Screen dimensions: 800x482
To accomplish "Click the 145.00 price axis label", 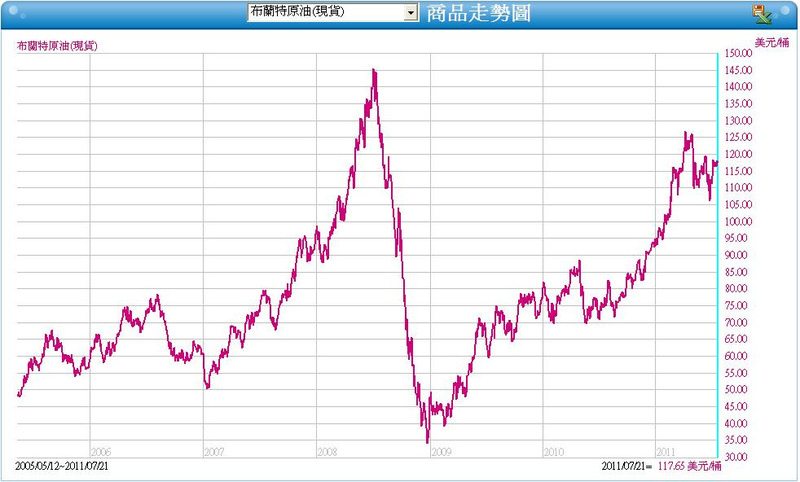I will (739, 70).
